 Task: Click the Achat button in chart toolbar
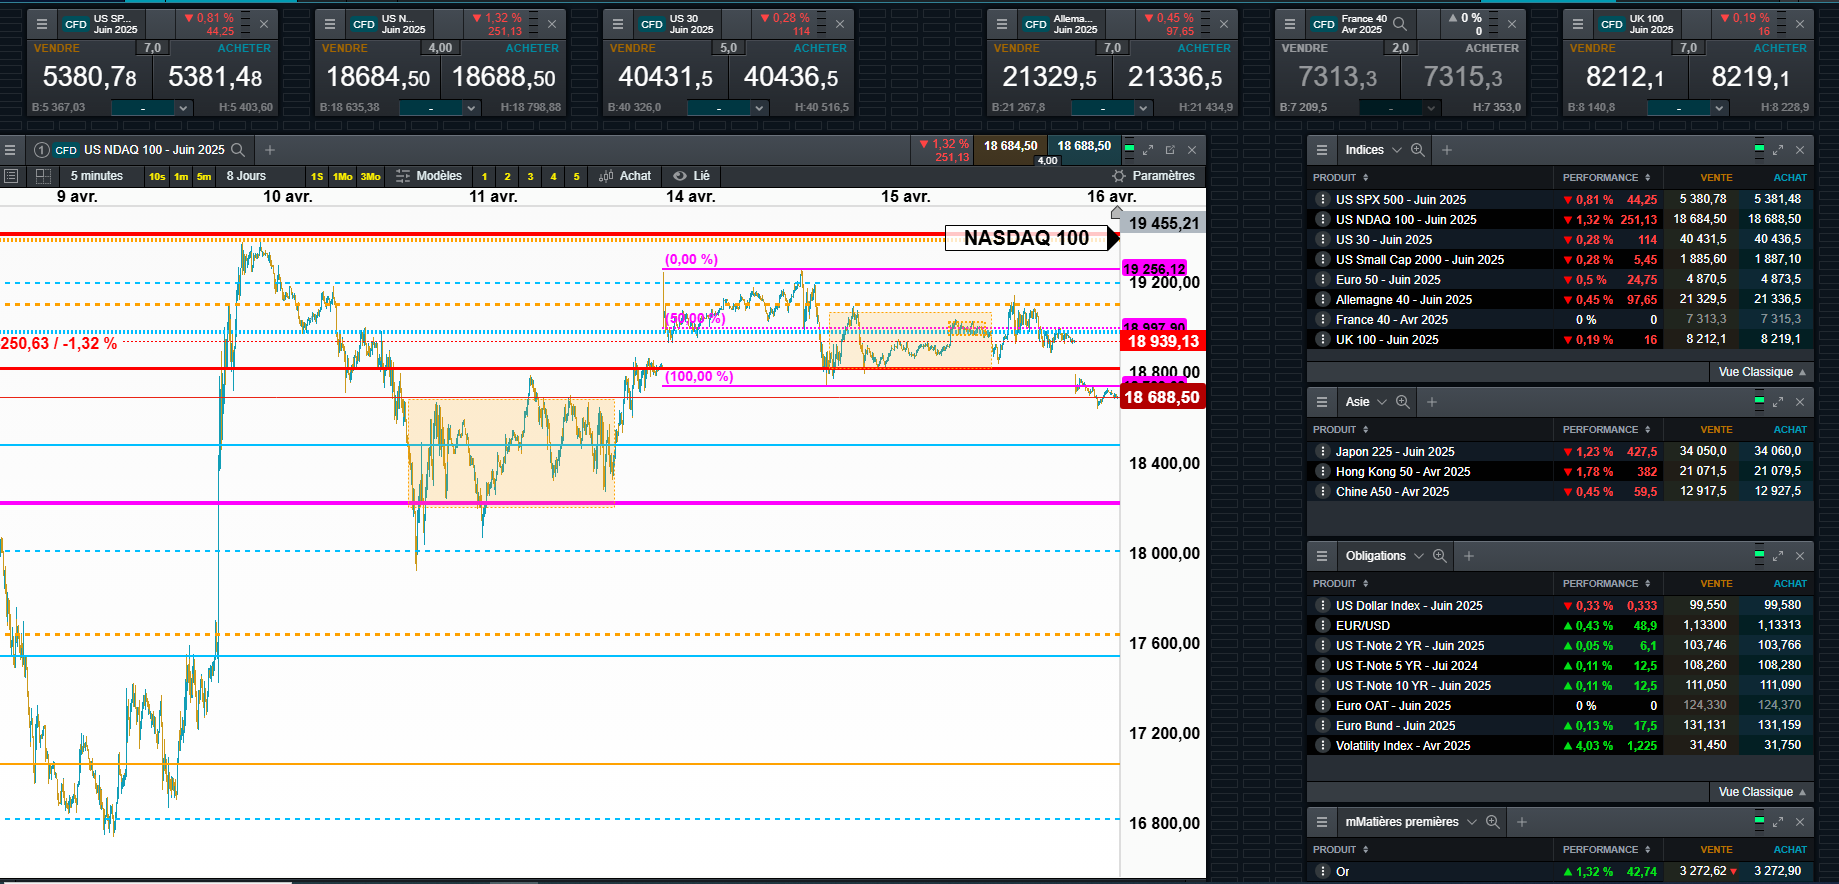click(625, 176)
